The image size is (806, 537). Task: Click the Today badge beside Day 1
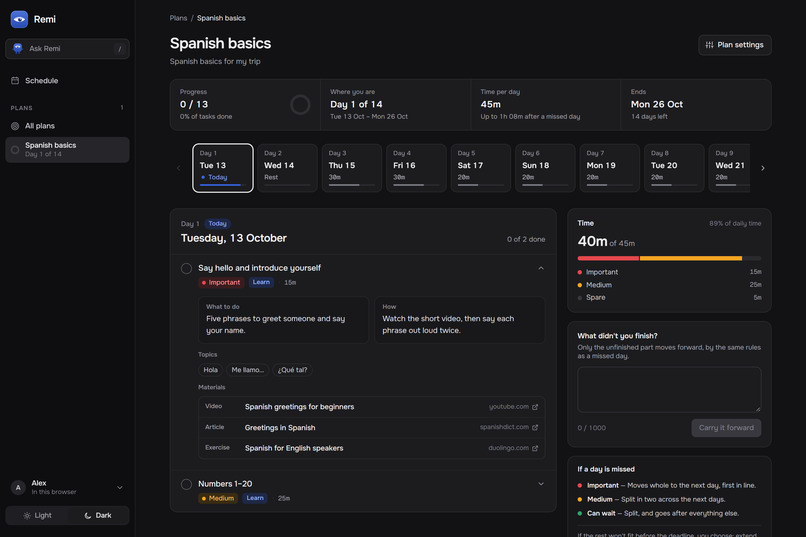pos(217,224)
